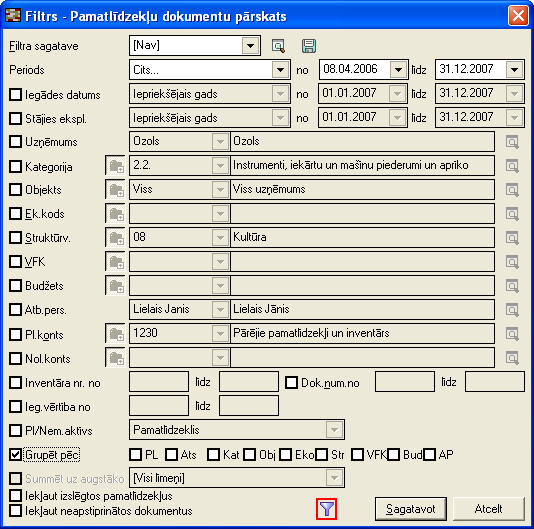Click the save filter floppy disk icon

pyautogui.click(x=309, y=46)
